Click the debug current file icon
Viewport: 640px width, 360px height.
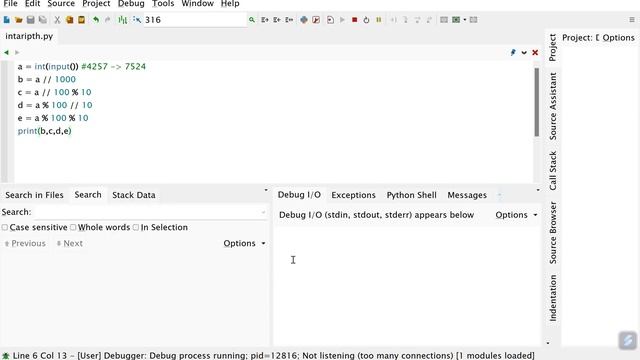(330, 20)
